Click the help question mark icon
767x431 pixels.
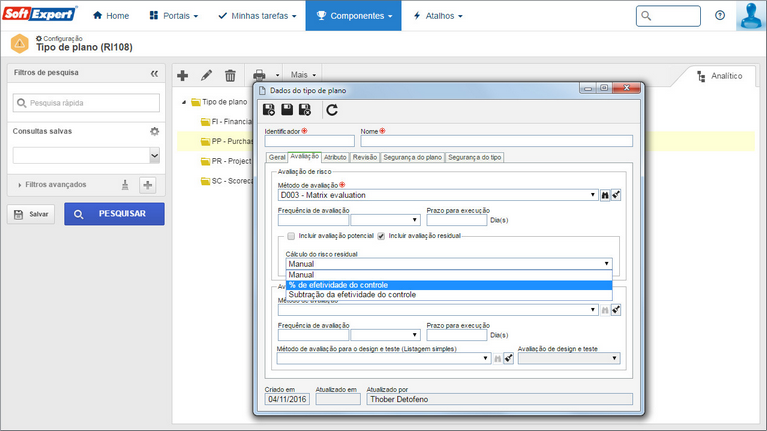pos(720,16)
